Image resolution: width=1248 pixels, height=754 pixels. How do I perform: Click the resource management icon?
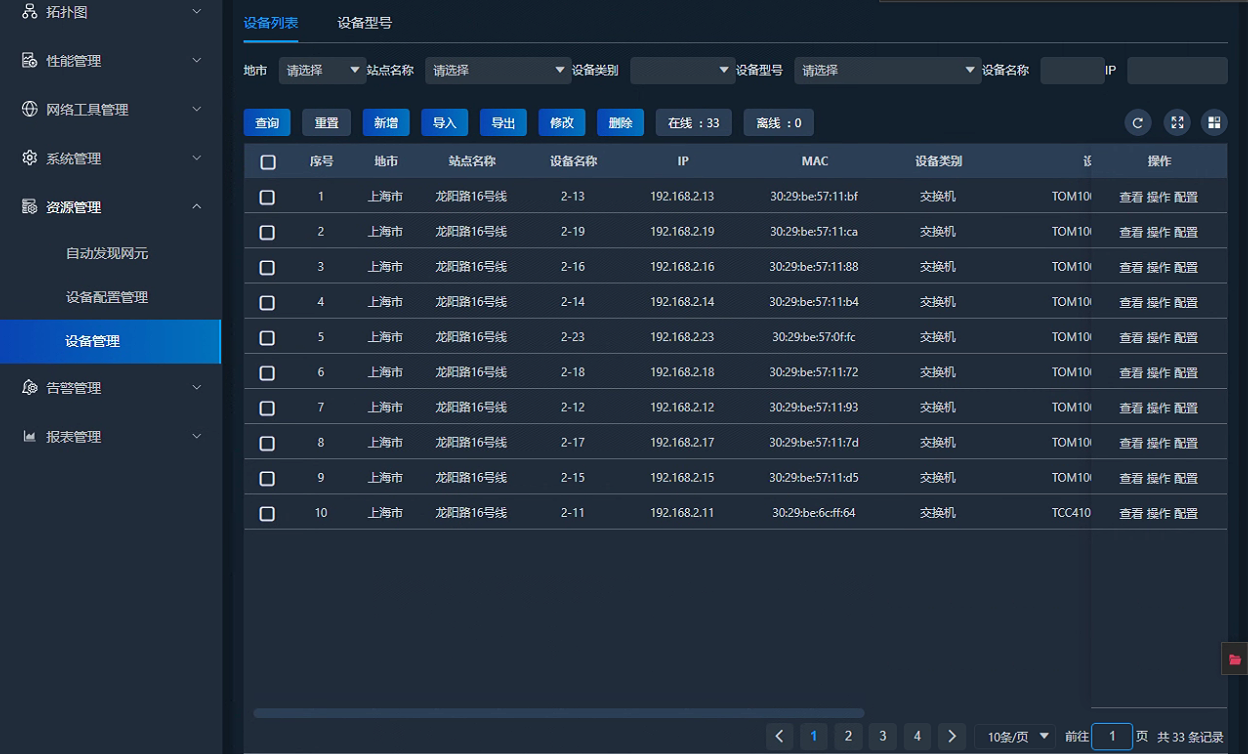[30, 207]
